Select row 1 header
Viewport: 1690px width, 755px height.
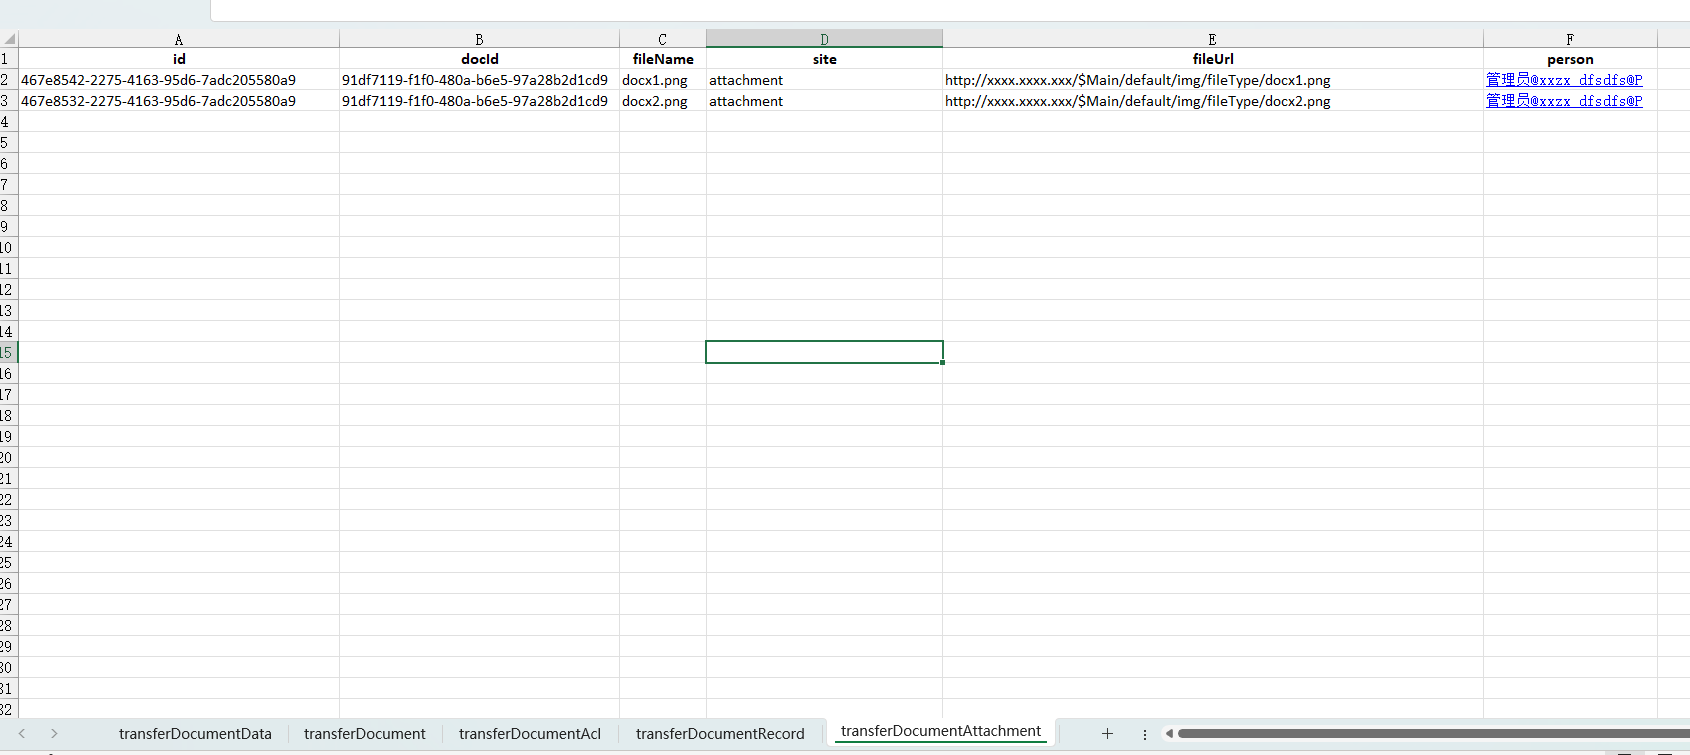tap(9, 59)
